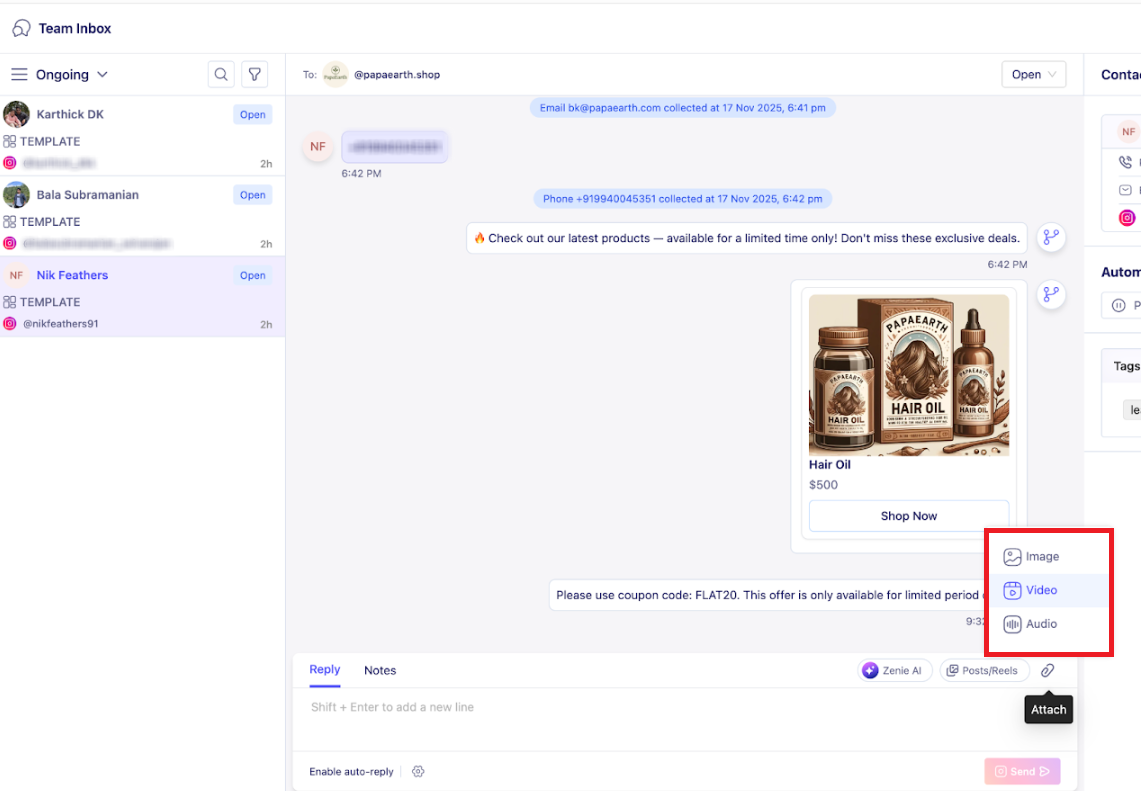Click the Instagram icon beside @nikfeathers91
This screenshot has height=791, width=1141.
click(9, 324)
